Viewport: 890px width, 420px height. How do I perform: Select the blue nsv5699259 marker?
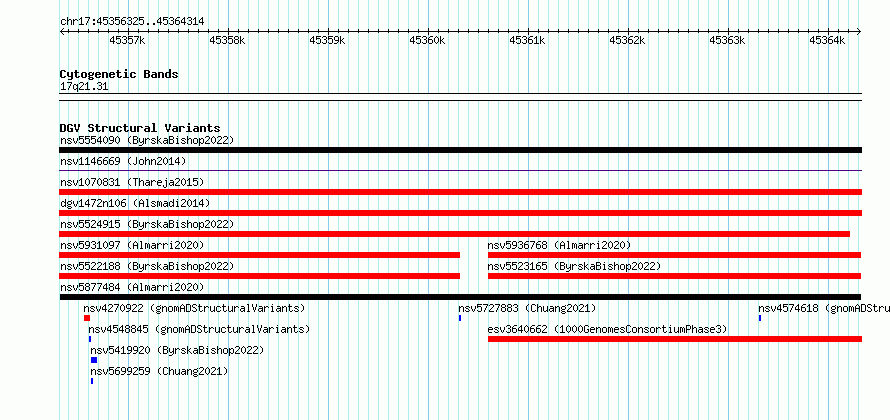[91, 381]
